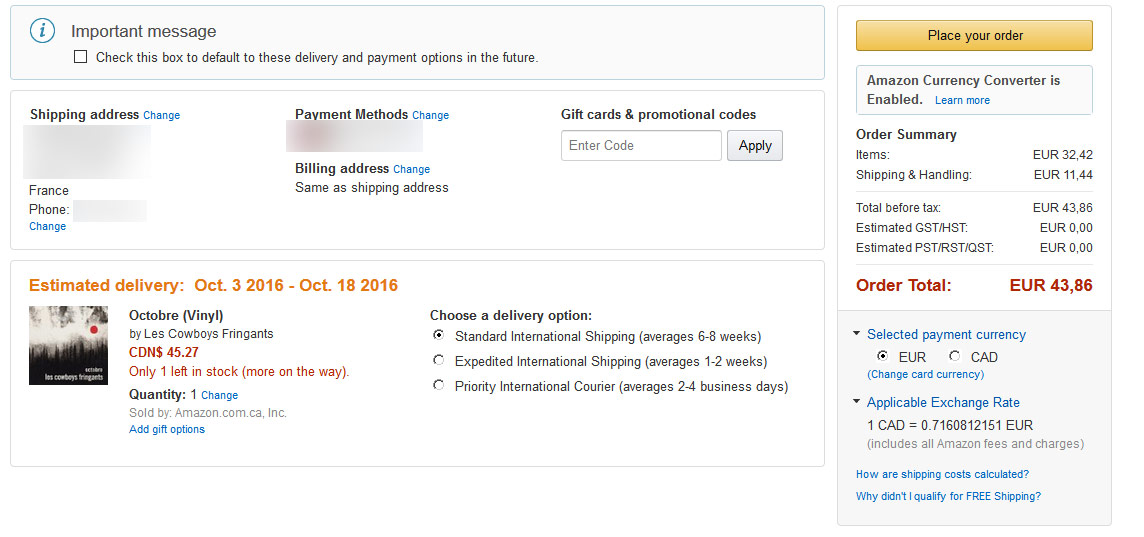Check the default delivery and payment options box
Screen dimensions: 1144x537
(x=80, y=57)
